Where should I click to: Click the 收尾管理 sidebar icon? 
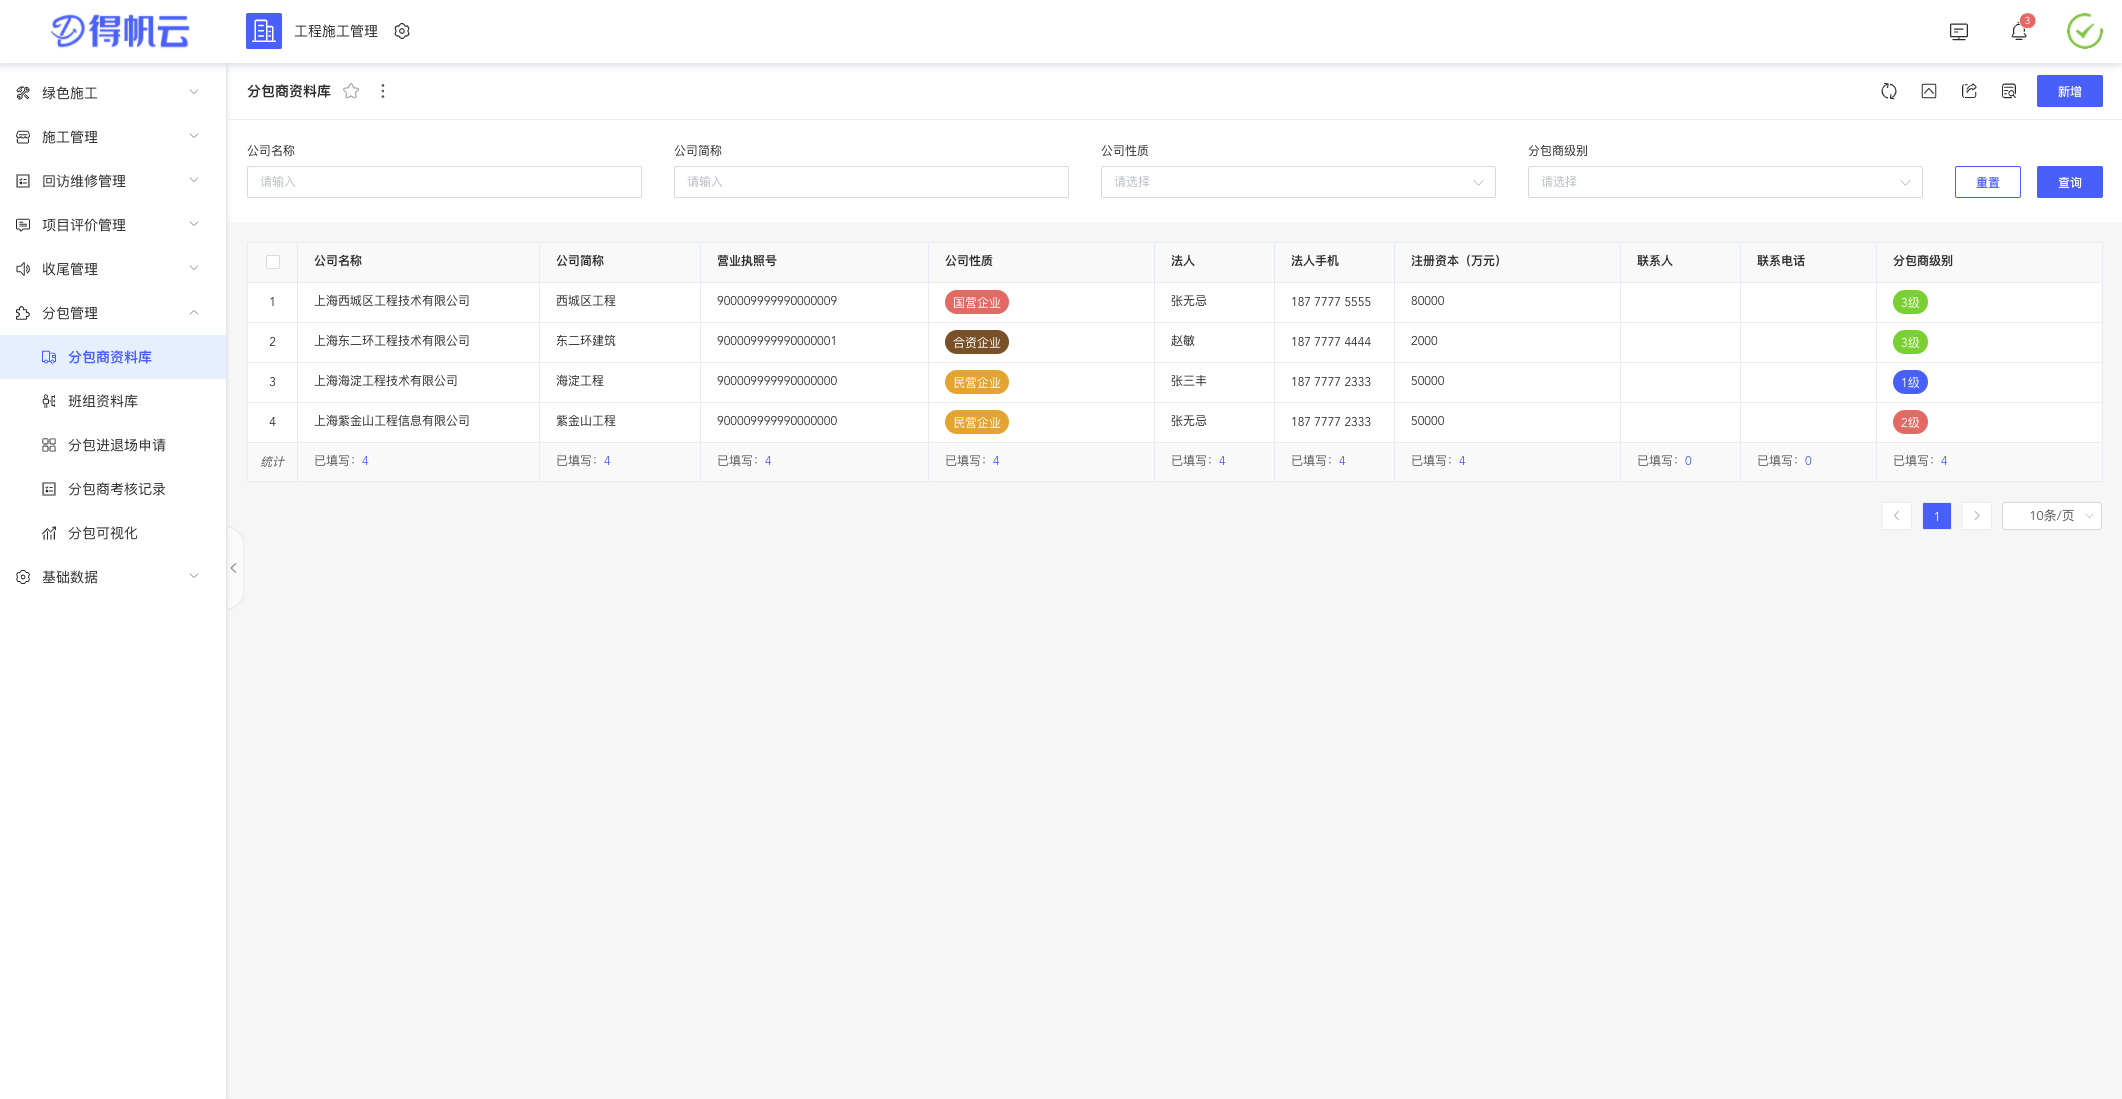click(23, 269)
